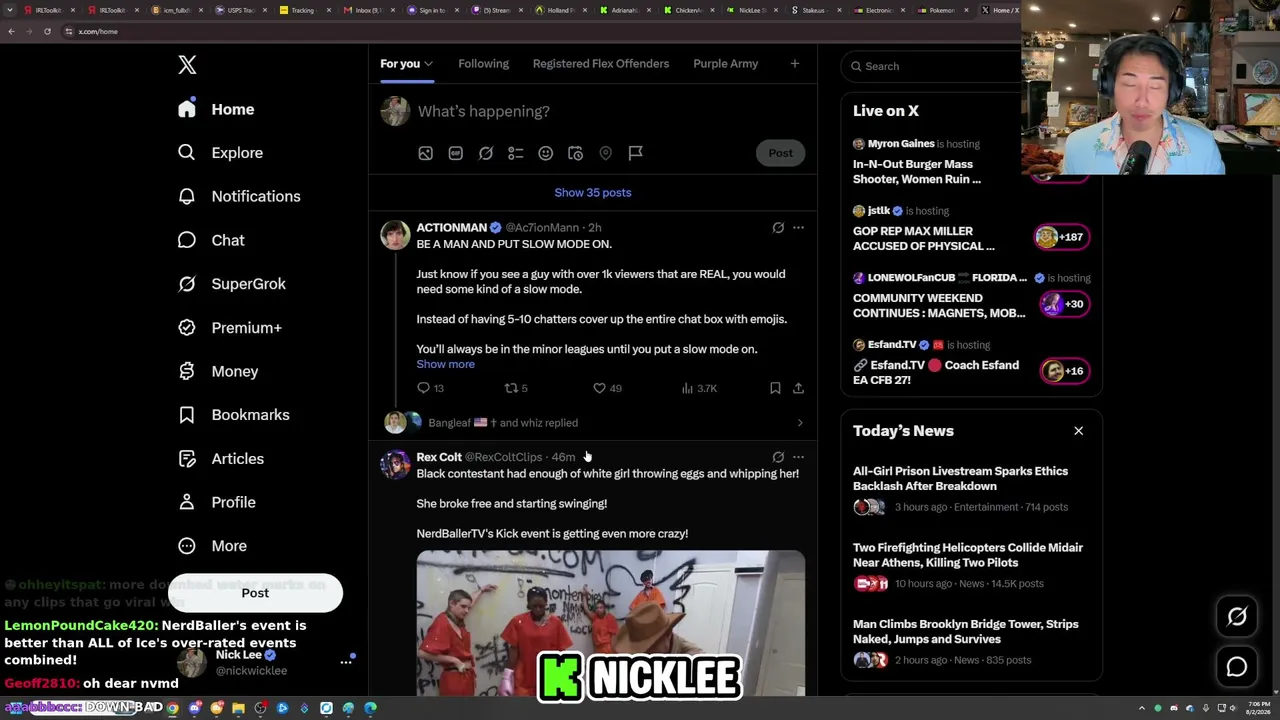The width and height of the screenshot is (1280, 720).
Task: Ask Grok about the Rex Colt post
Action: (778, 457)
